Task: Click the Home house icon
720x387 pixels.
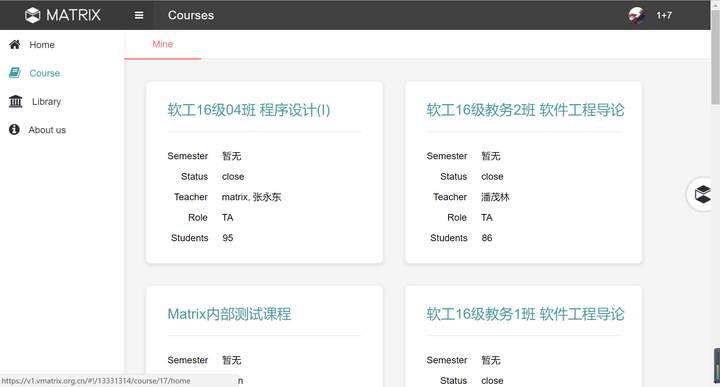Action: (15, 45)
